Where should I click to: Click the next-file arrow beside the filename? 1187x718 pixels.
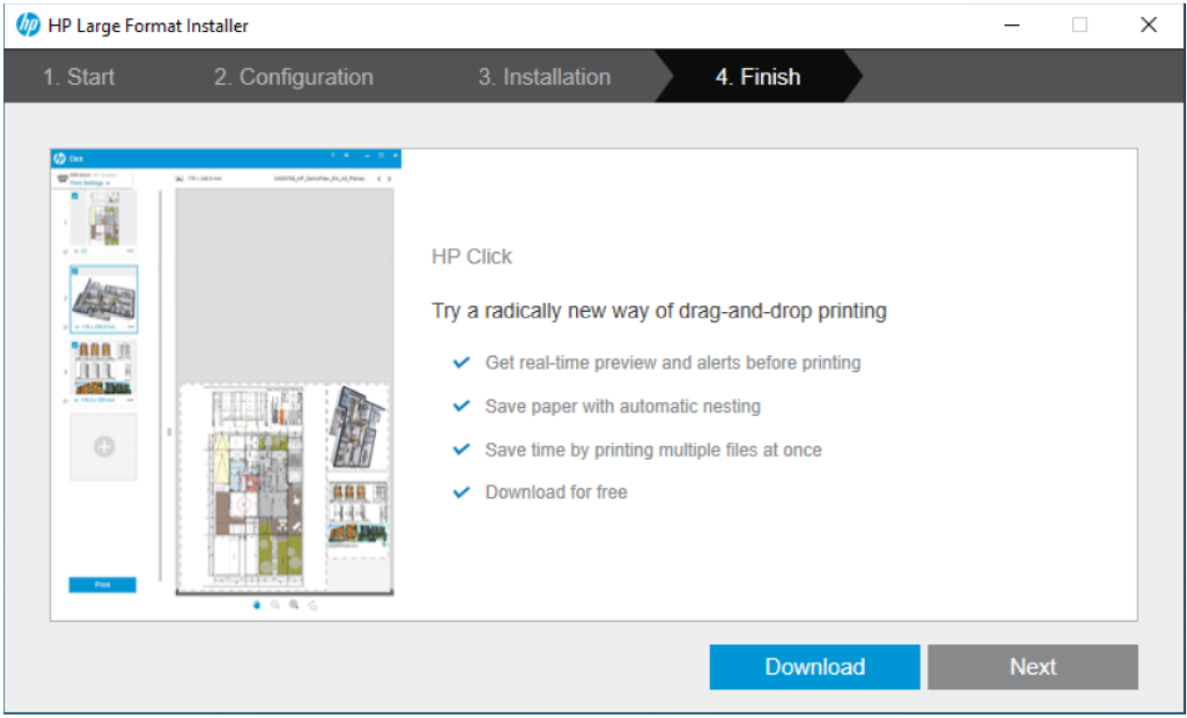[x=389, y=177]
